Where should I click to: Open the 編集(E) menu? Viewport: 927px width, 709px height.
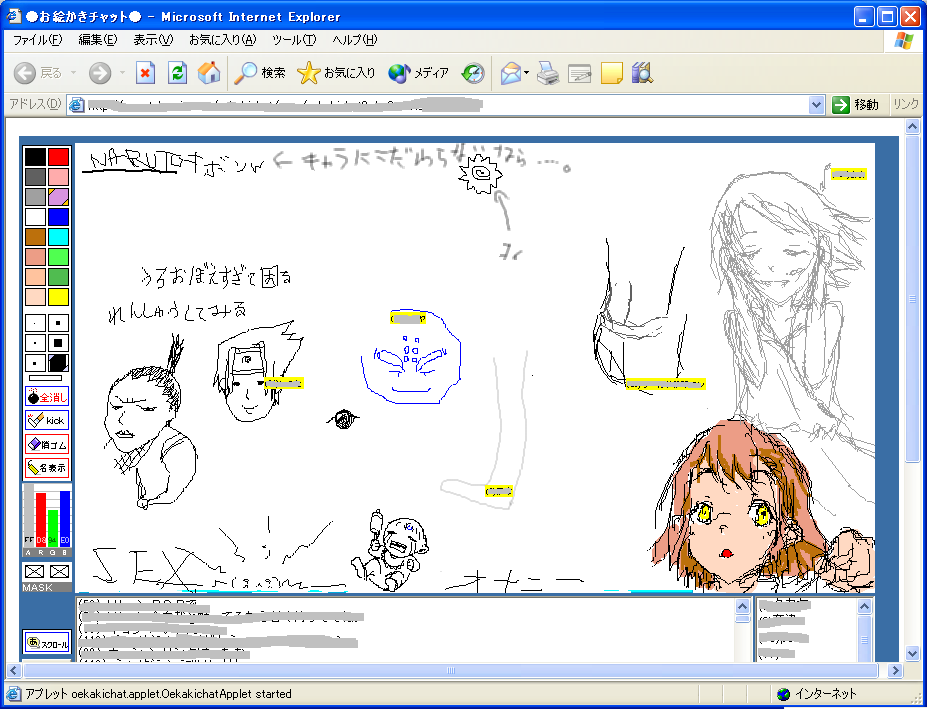pos(98,40)
